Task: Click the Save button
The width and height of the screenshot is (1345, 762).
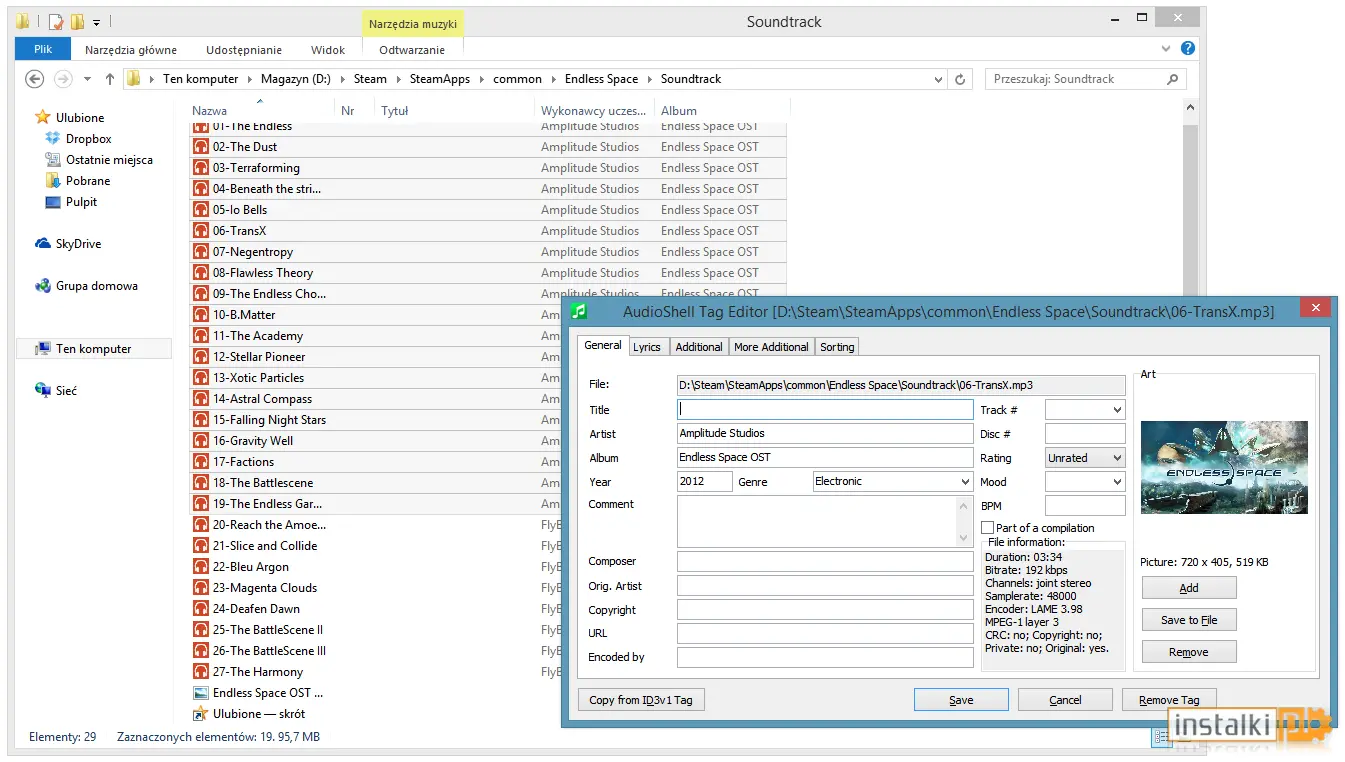Action: pyautogui.click(x=961, y=700)
